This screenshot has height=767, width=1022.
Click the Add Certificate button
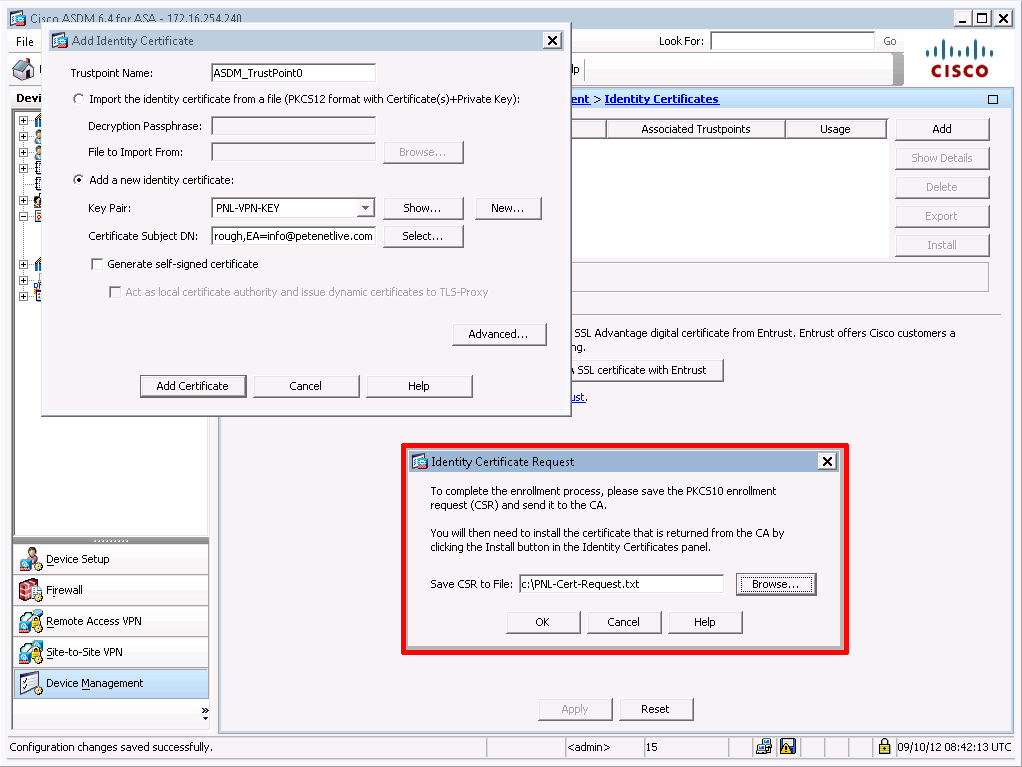point(193,386)
